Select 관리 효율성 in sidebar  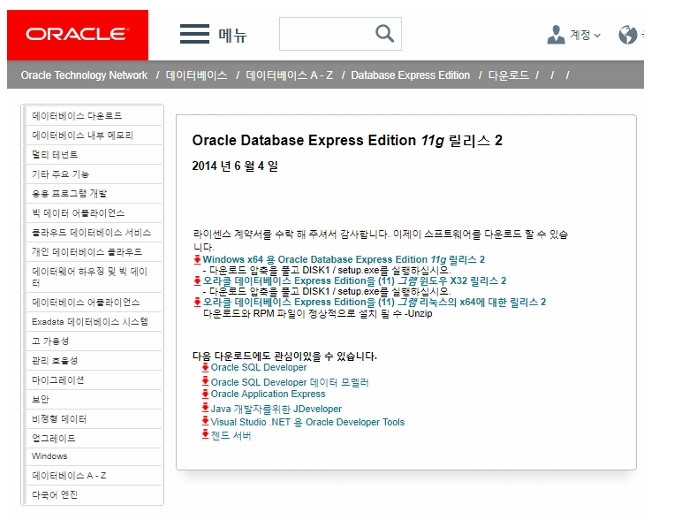94,361
